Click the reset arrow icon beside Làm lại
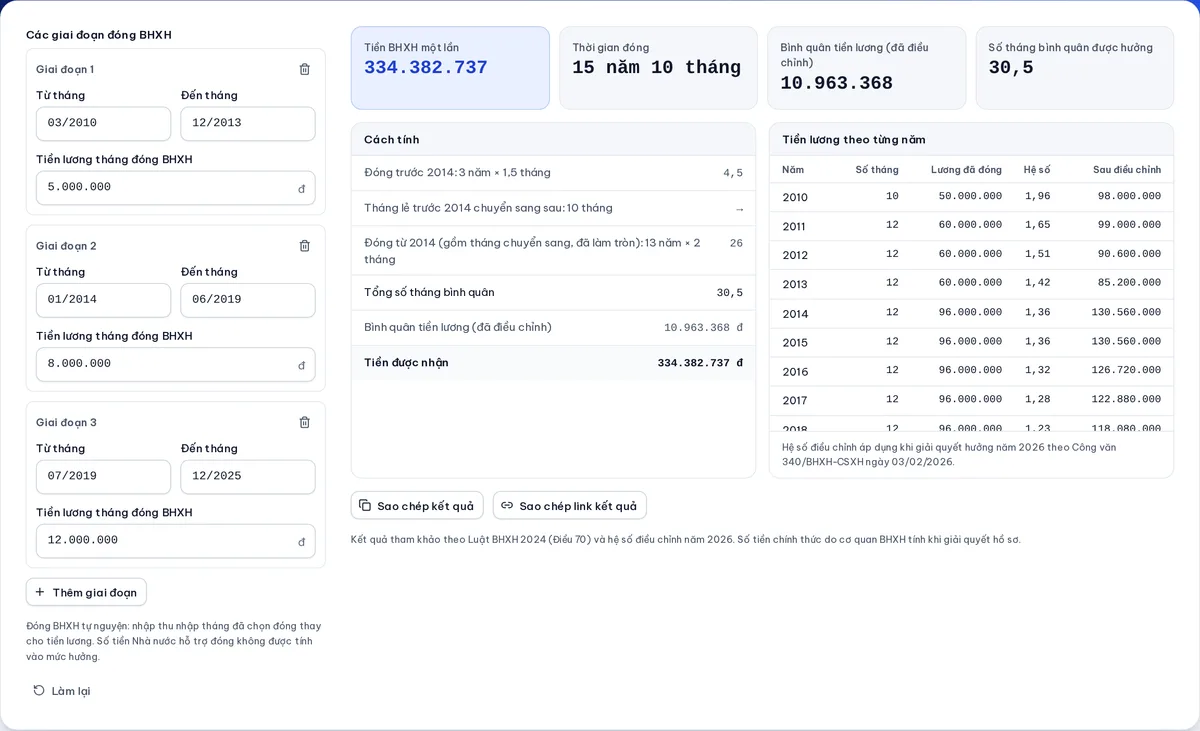 coord(39,691)
